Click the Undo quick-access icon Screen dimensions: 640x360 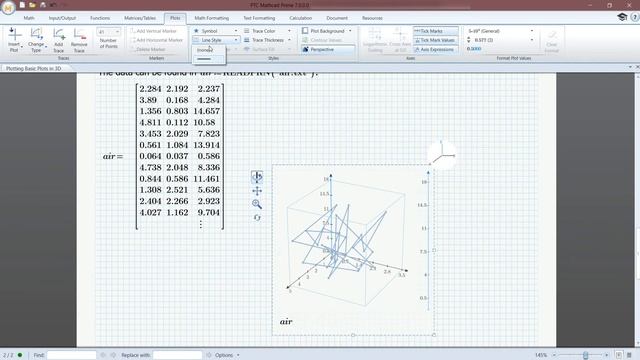point(53,5)
